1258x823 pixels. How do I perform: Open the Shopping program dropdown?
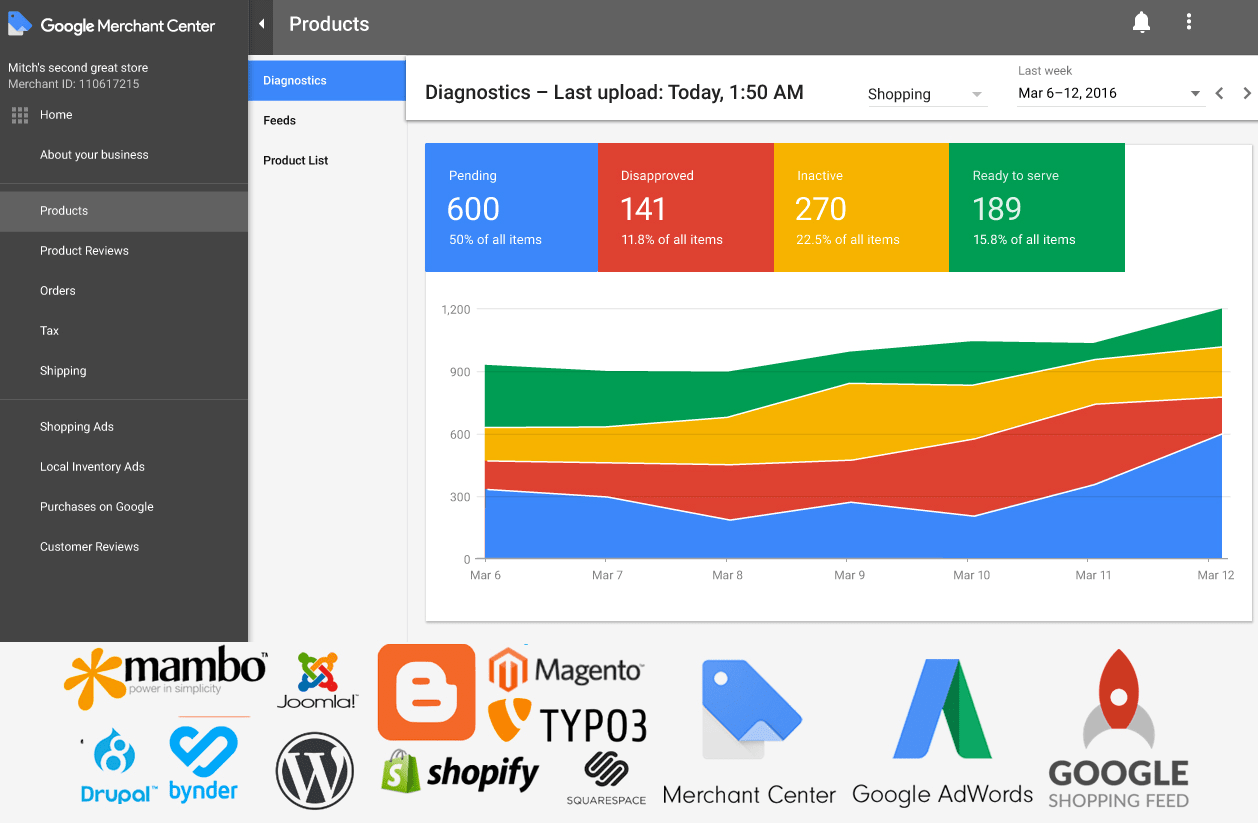tap(926, 94)
